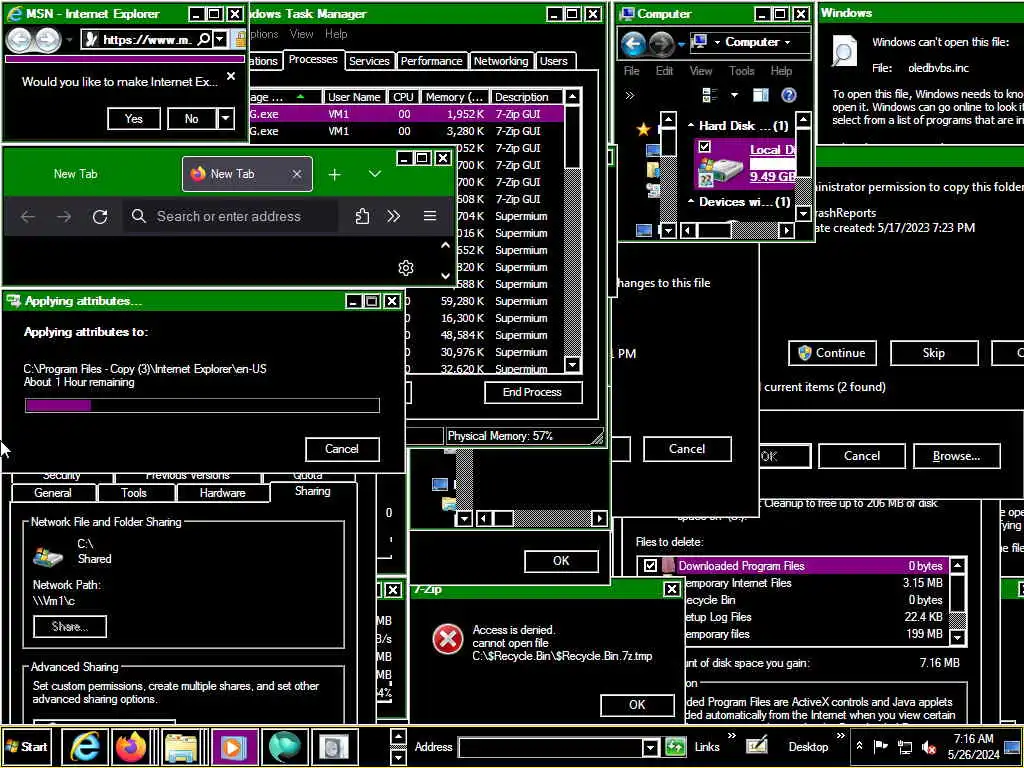The width and height of the screenshot is (1024, 768).
Task: Go forward in the Computer explorer window
Action: [661, 43]
